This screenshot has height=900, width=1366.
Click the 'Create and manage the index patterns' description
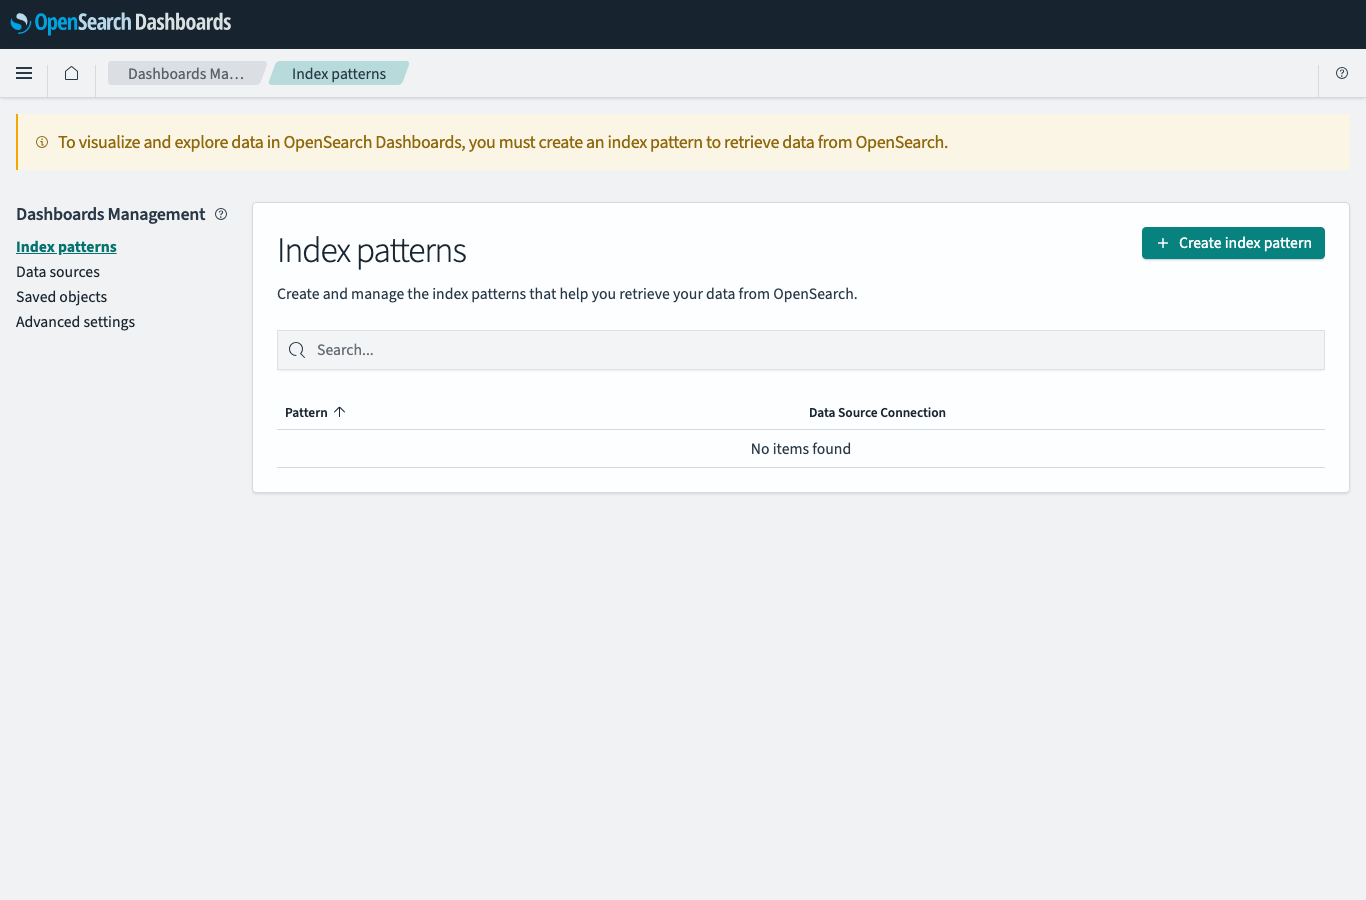(x=567, y=294)
